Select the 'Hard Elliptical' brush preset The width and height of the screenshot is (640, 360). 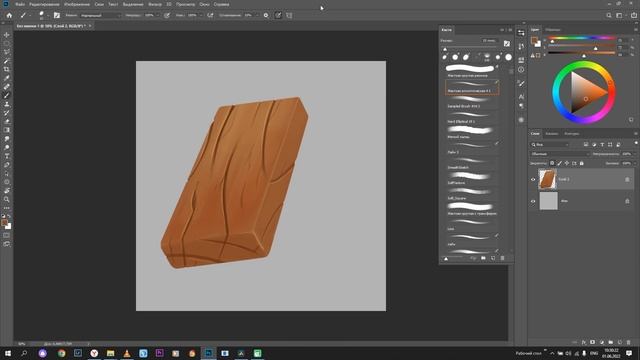472,118
